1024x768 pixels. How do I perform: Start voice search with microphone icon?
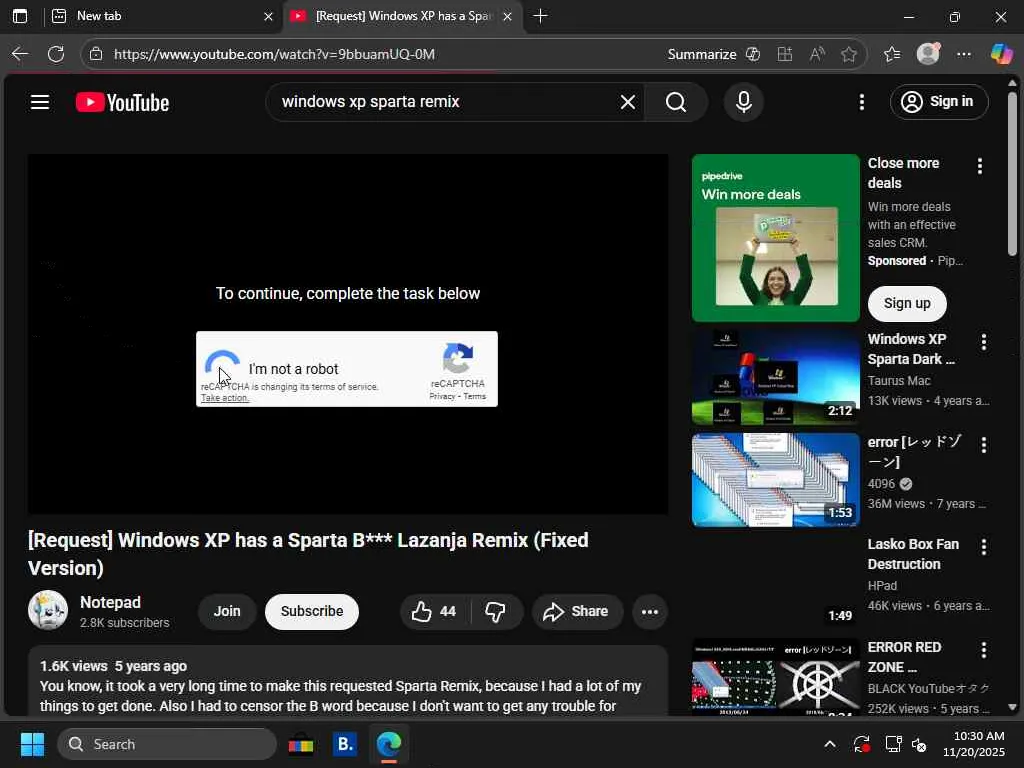tap(743, 102)
